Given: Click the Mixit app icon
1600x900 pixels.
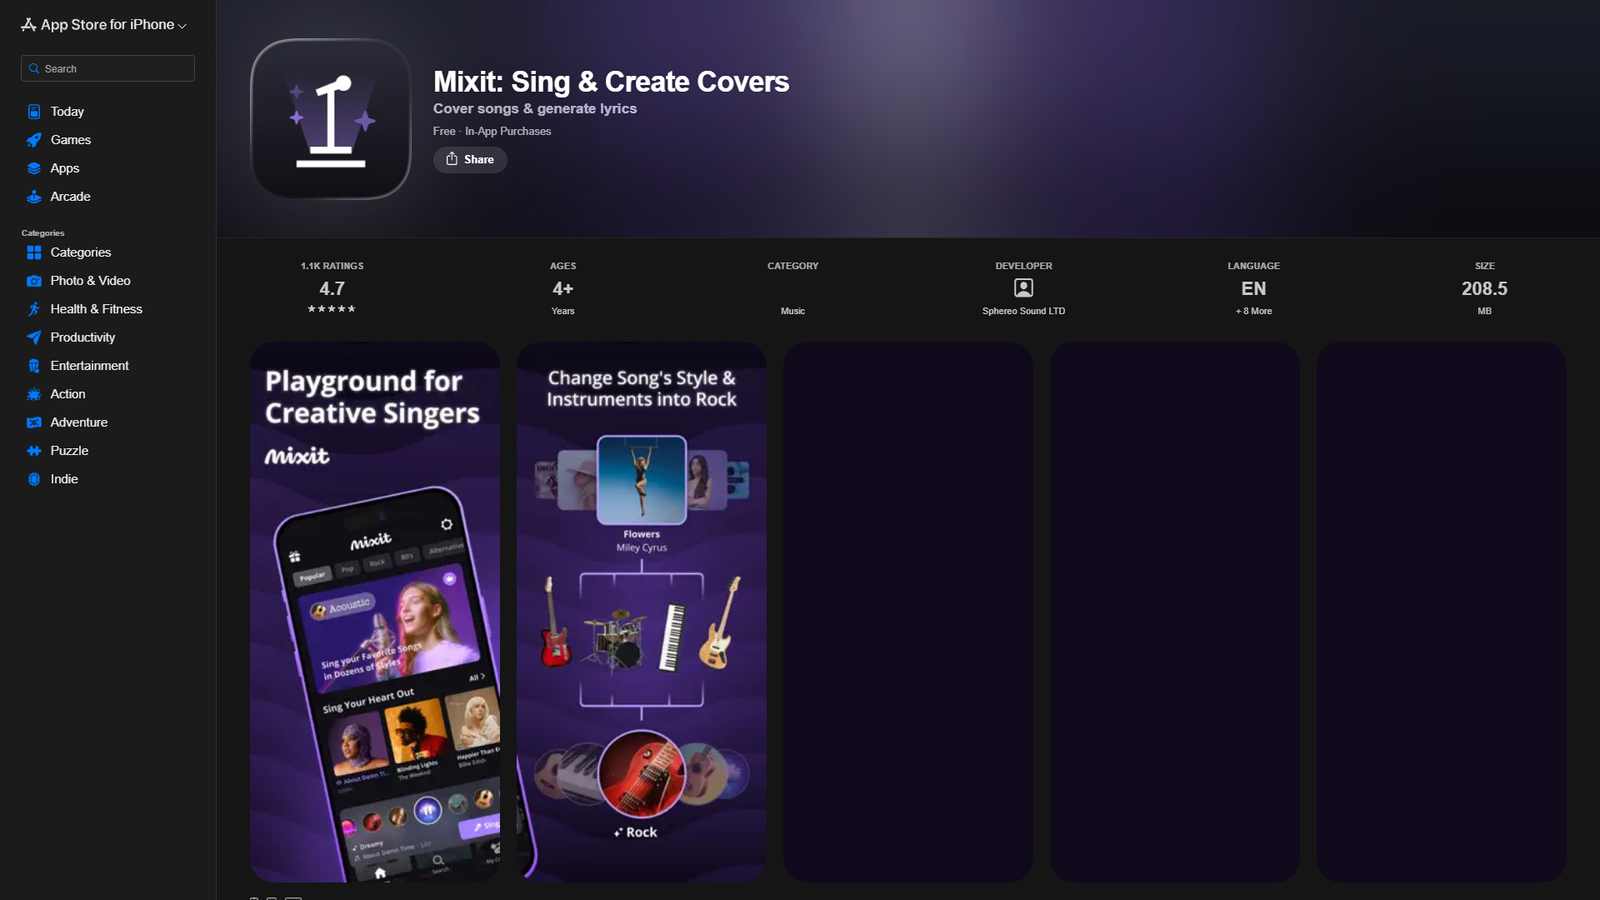Looking at the screenshot, I should (x=331, y=119).
